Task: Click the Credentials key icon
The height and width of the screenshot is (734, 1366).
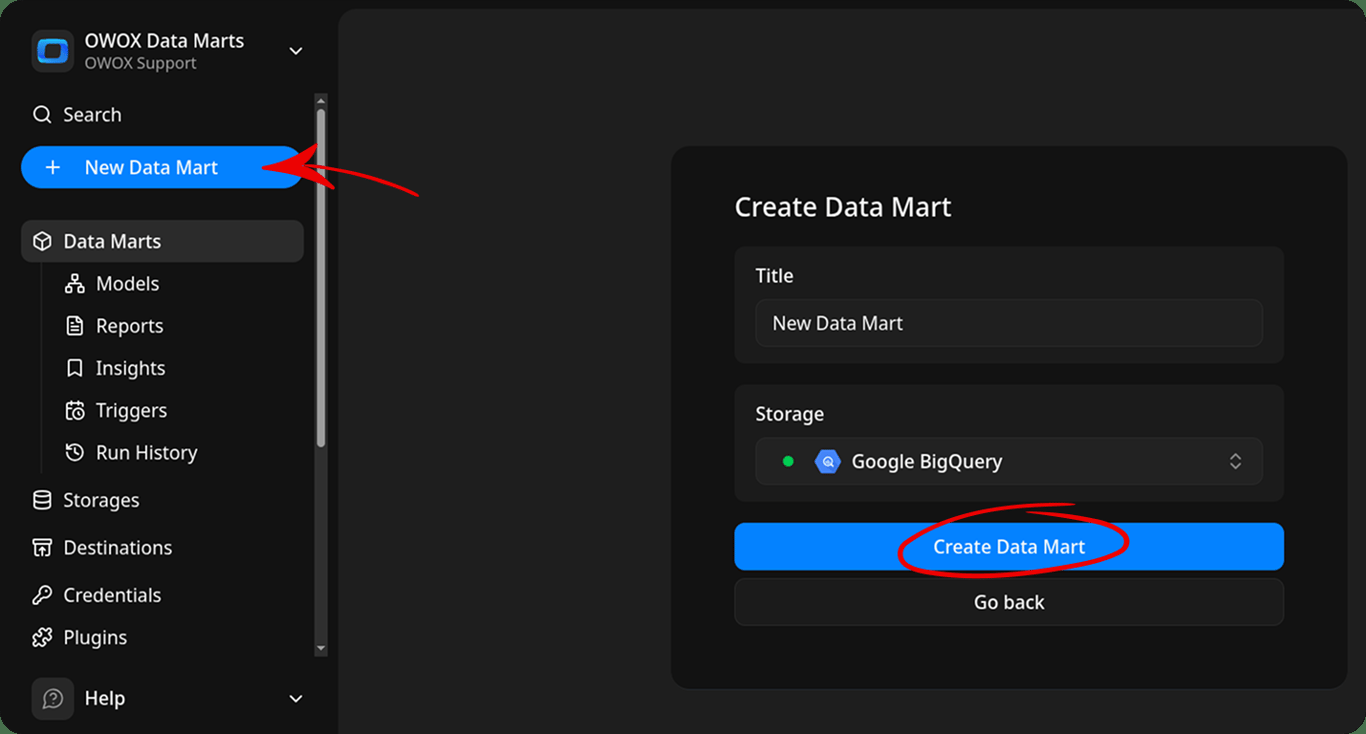Action: tap(42, 595)
